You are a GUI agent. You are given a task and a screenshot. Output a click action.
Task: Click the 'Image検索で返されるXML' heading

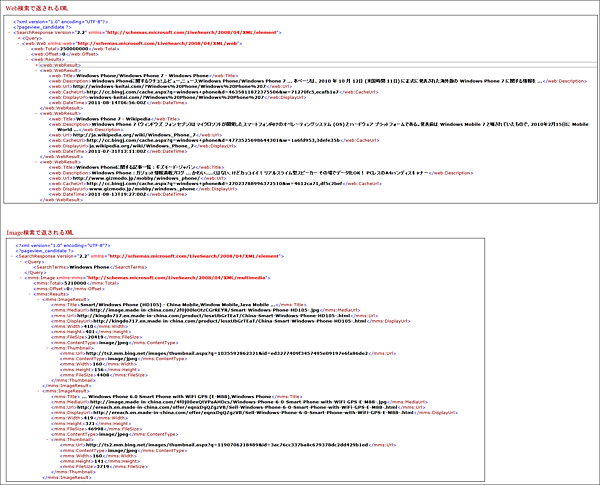pyautogui.click(x=42, y=231)
